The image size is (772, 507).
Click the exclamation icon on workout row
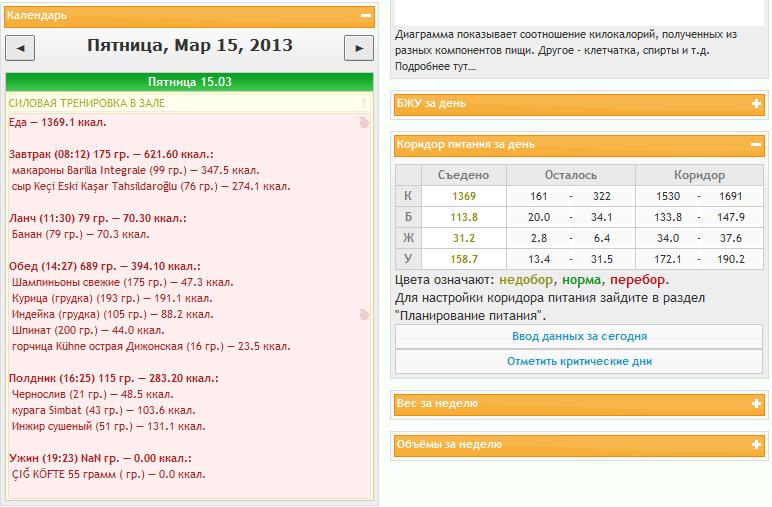(x=364, y=103)
